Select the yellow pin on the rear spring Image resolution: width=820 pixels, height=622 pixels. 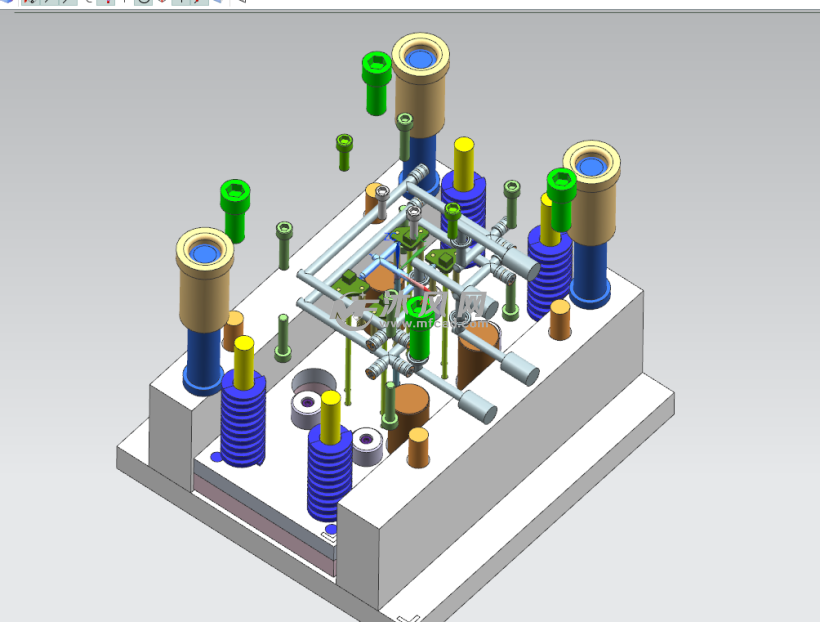pos(464,160)
